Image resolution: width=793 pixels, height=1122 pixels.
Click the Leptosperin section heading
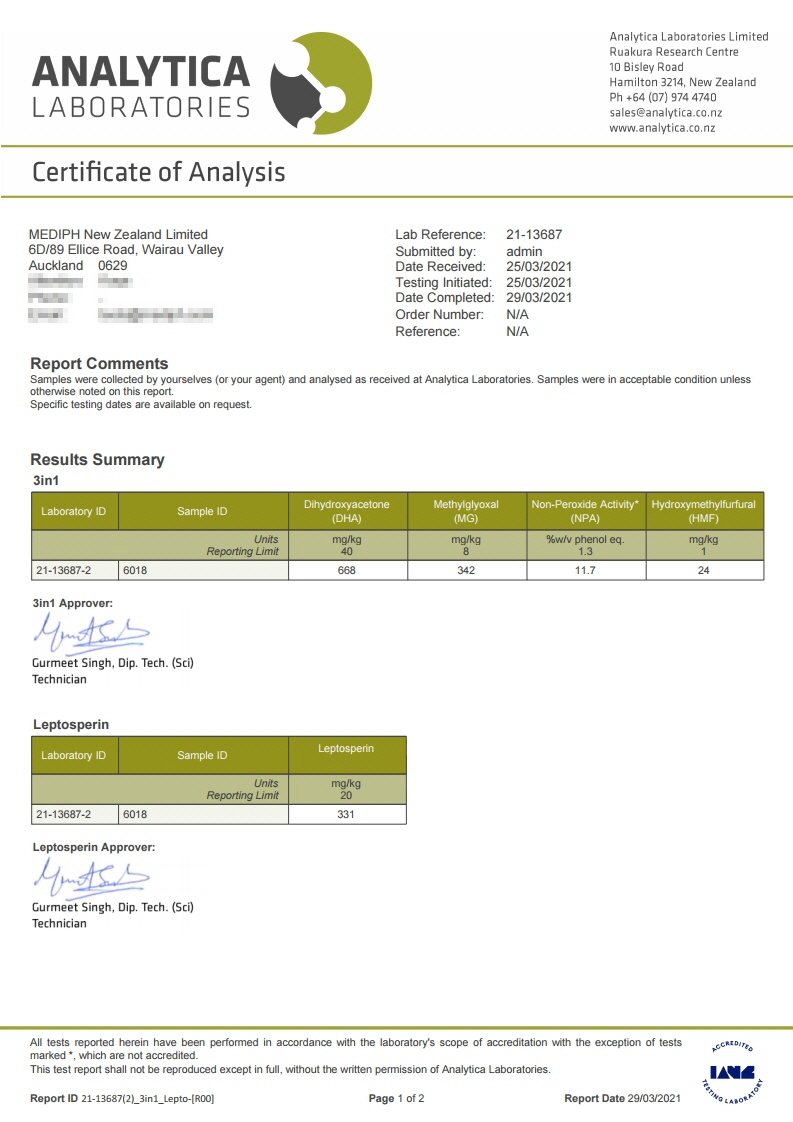coord(71,724)
